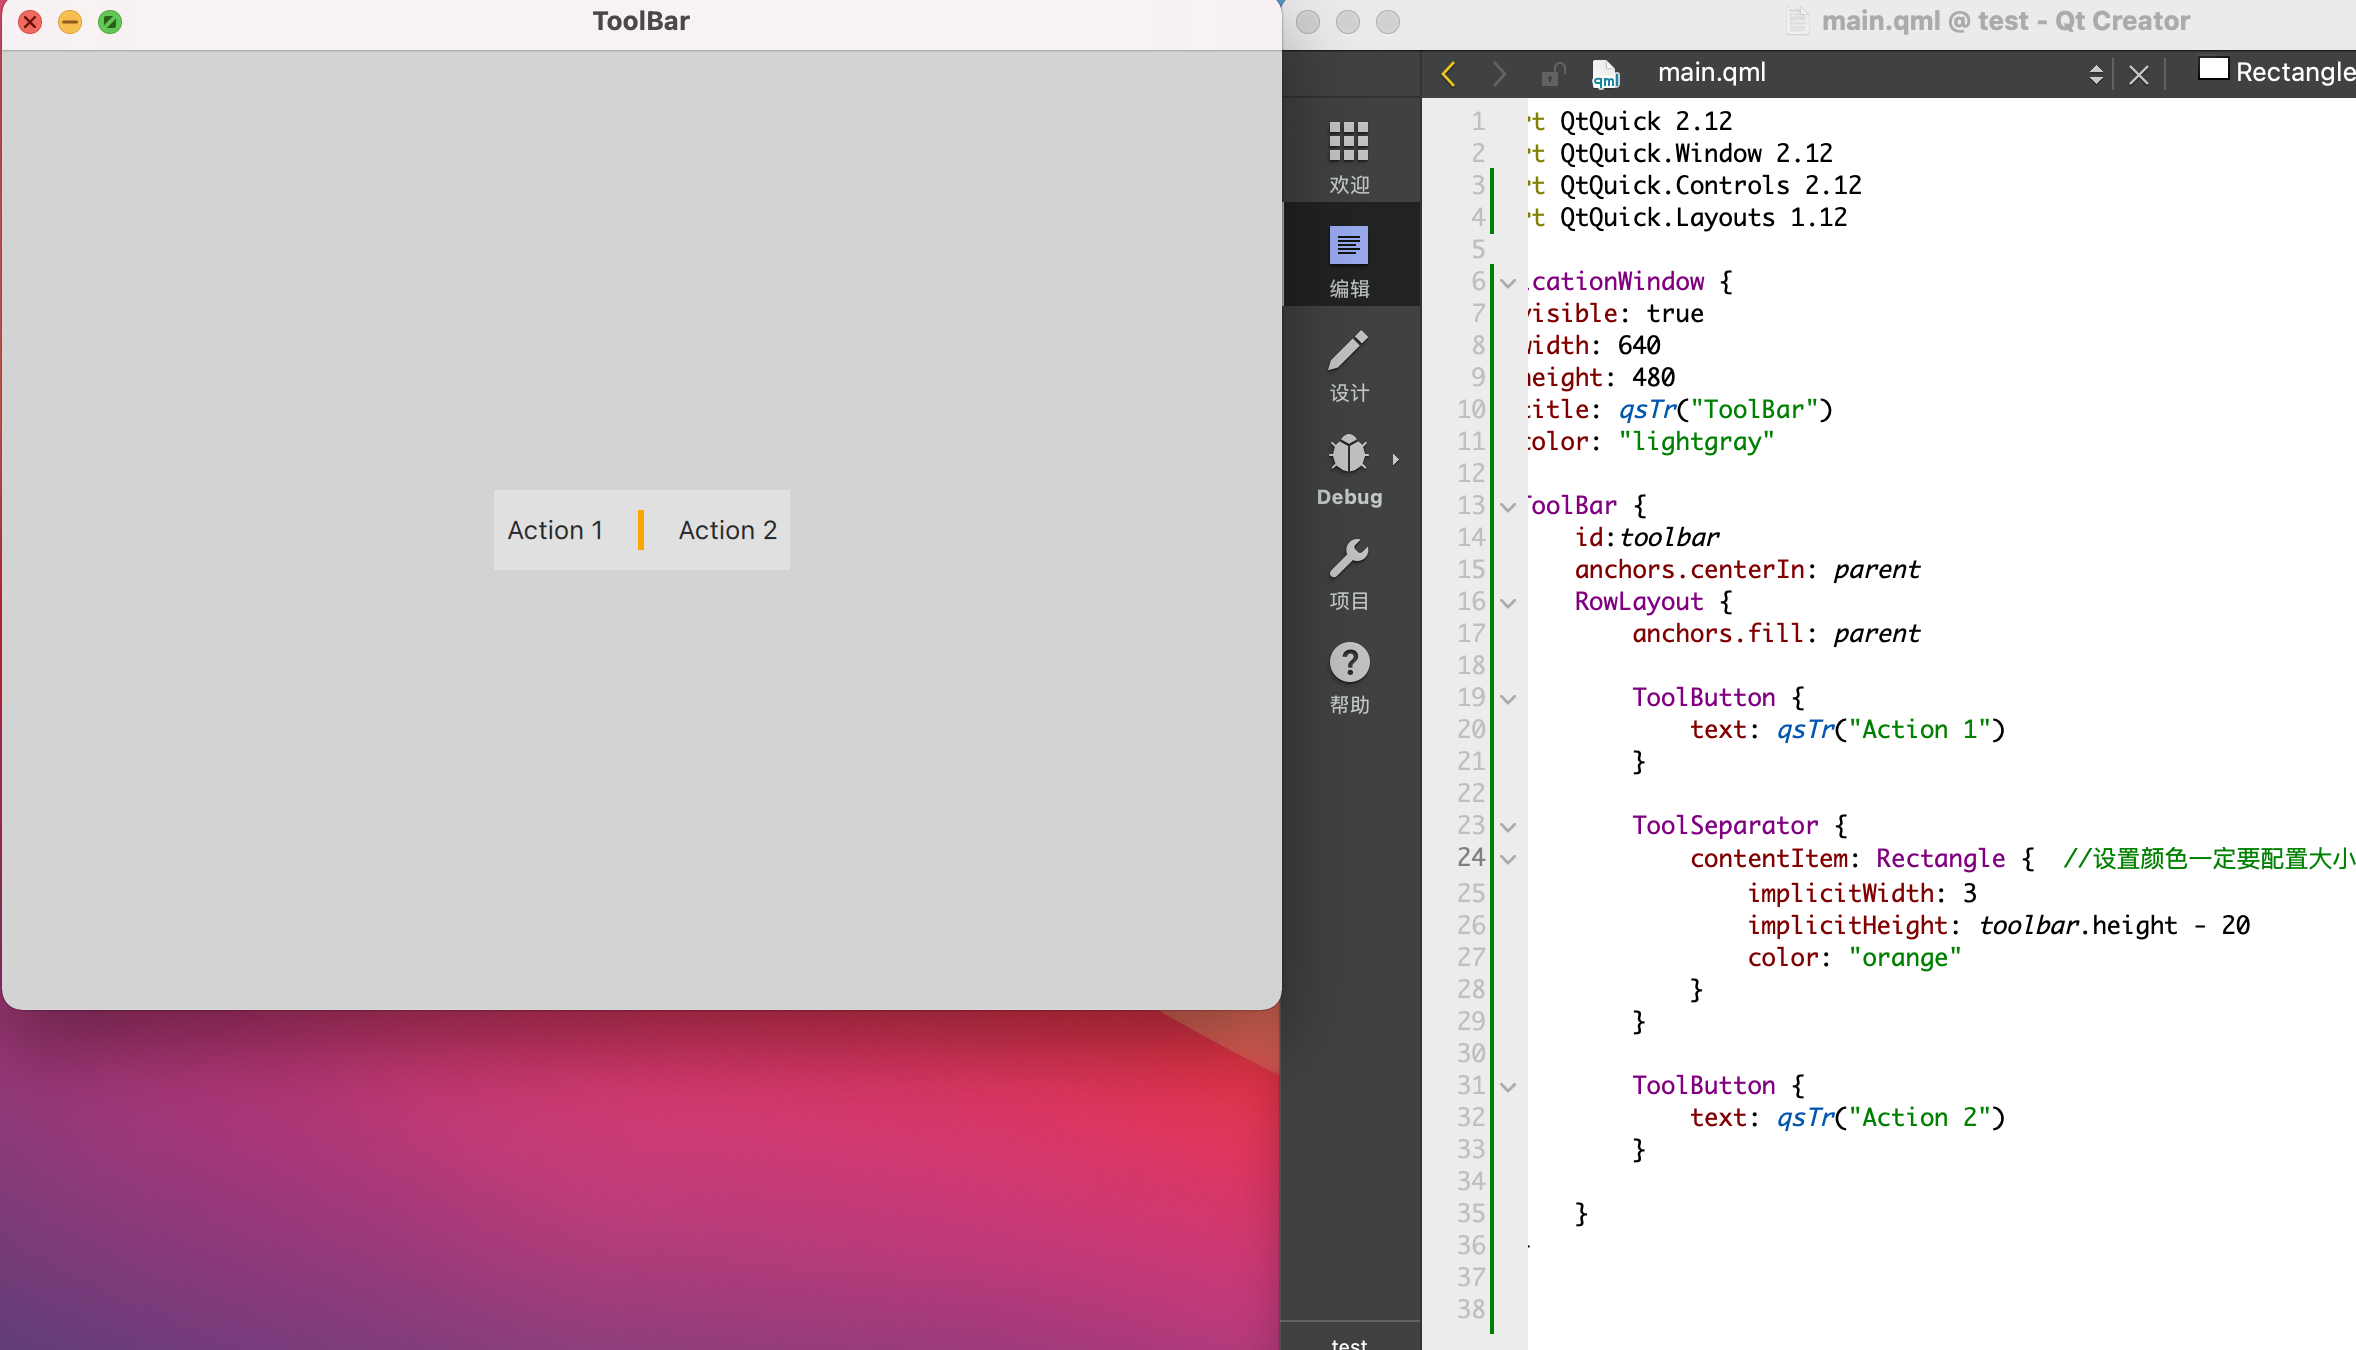The image size is (2356, 1350).
Task: Click the 'test' kit selector label
Action: pyautogui.click(x=1349, y=1343)
